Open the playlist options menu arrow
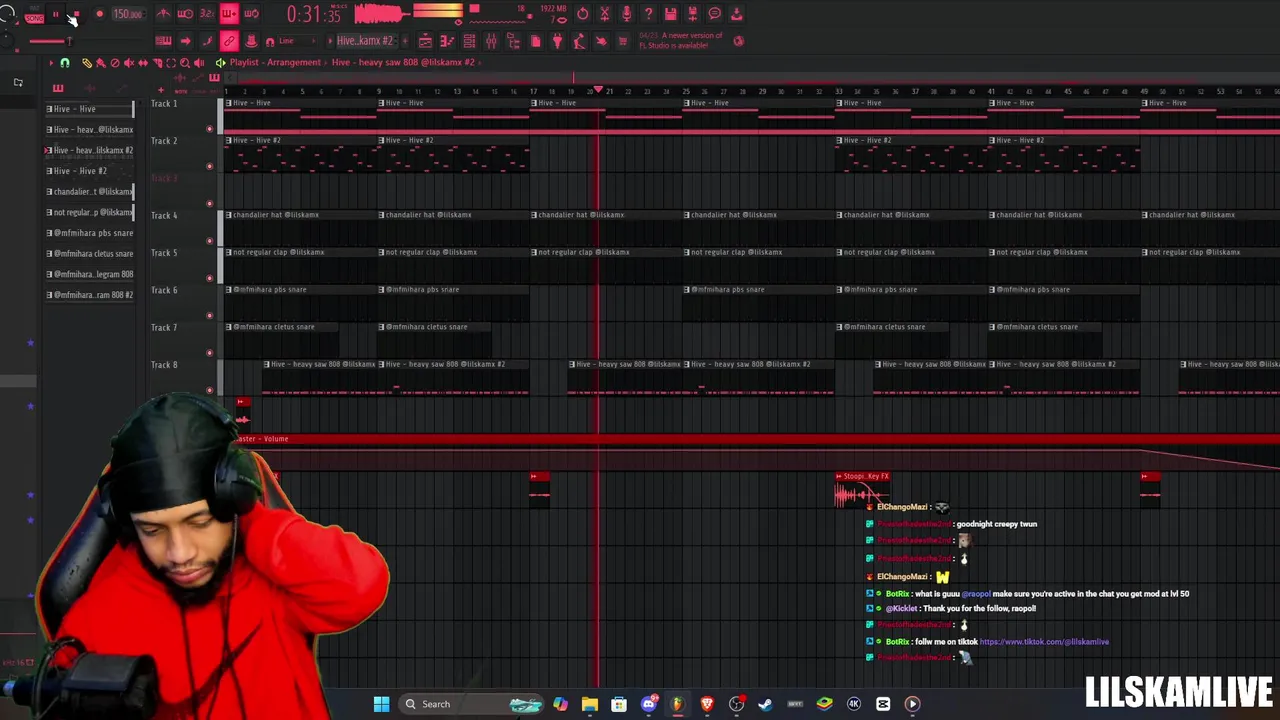Image resolution: width=1280 pixels, height=720 pixels. (x=51, y=63)
